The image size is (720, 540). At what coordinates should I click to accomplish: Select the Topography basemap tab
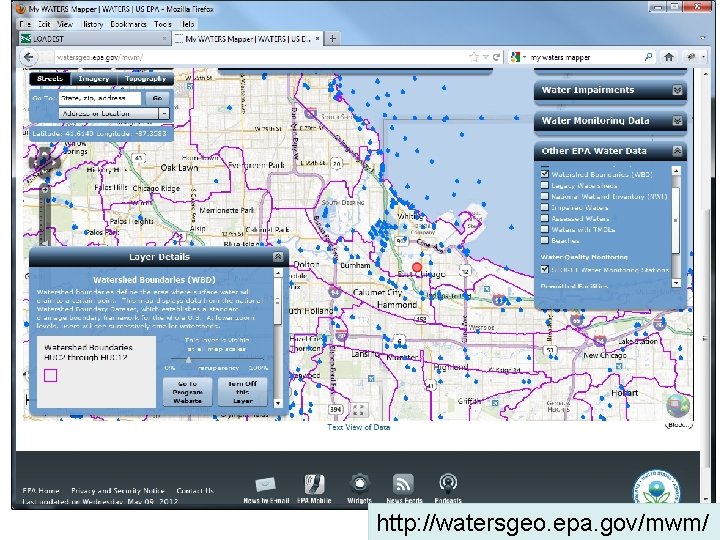[146, 79]
